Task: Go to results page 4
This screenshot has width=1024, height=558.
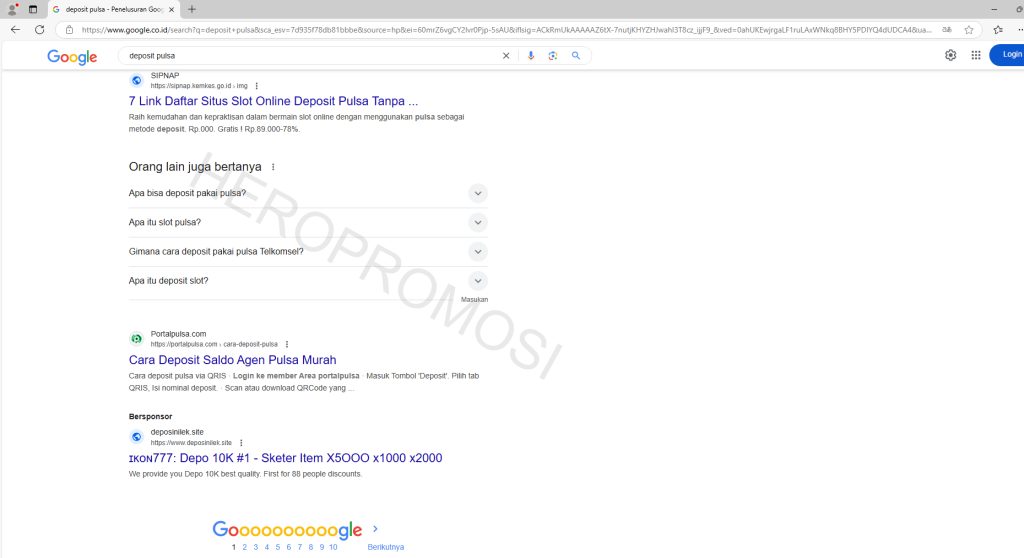Action: click(266, 547)
